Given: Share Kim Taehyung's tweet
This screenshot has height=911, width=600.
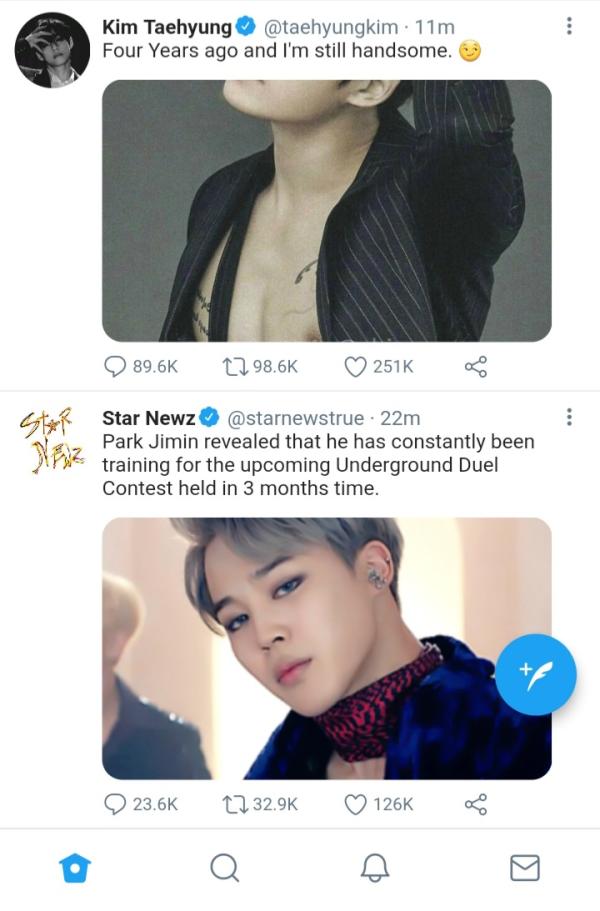Looking at the screenshot, I should pos(475,367).
